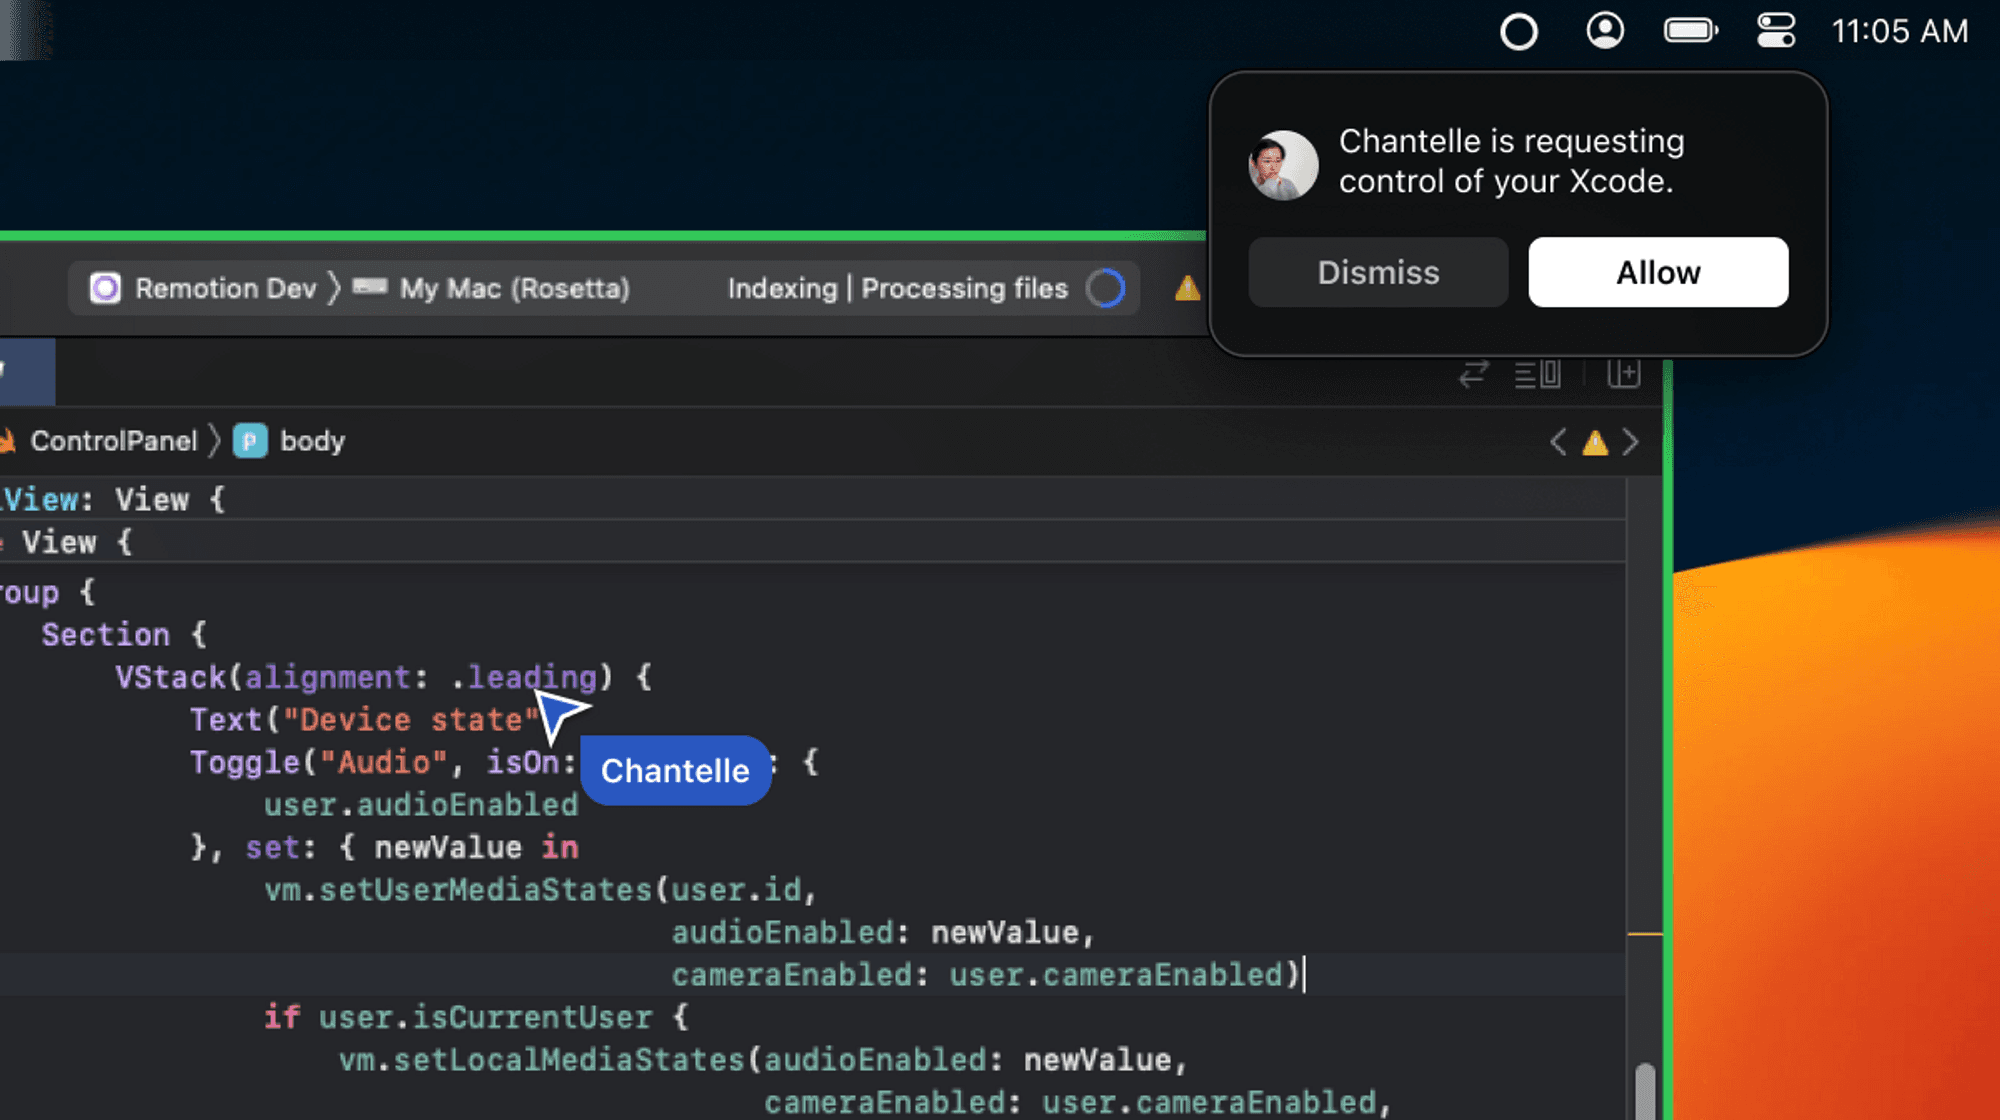Open the 11:05 AM clock menu
Screen dimensions: 2000x1120
[1899, 31]
